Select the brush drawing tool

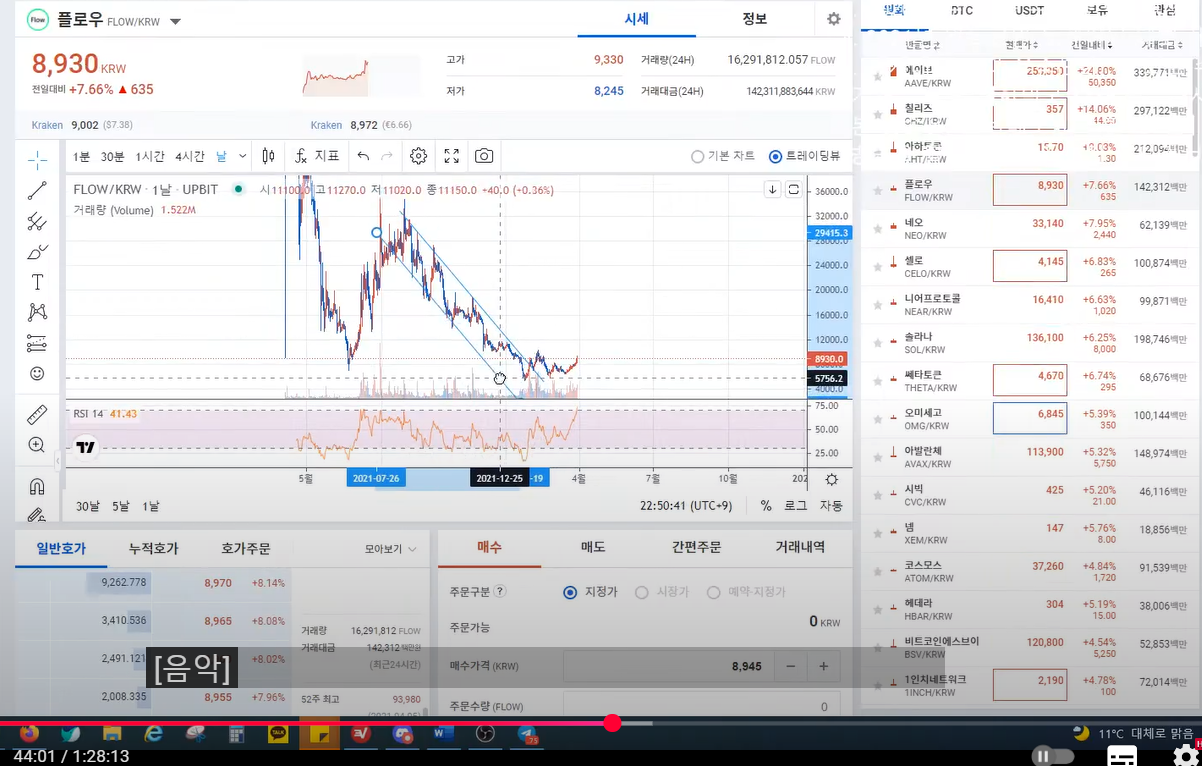(37, 252)
